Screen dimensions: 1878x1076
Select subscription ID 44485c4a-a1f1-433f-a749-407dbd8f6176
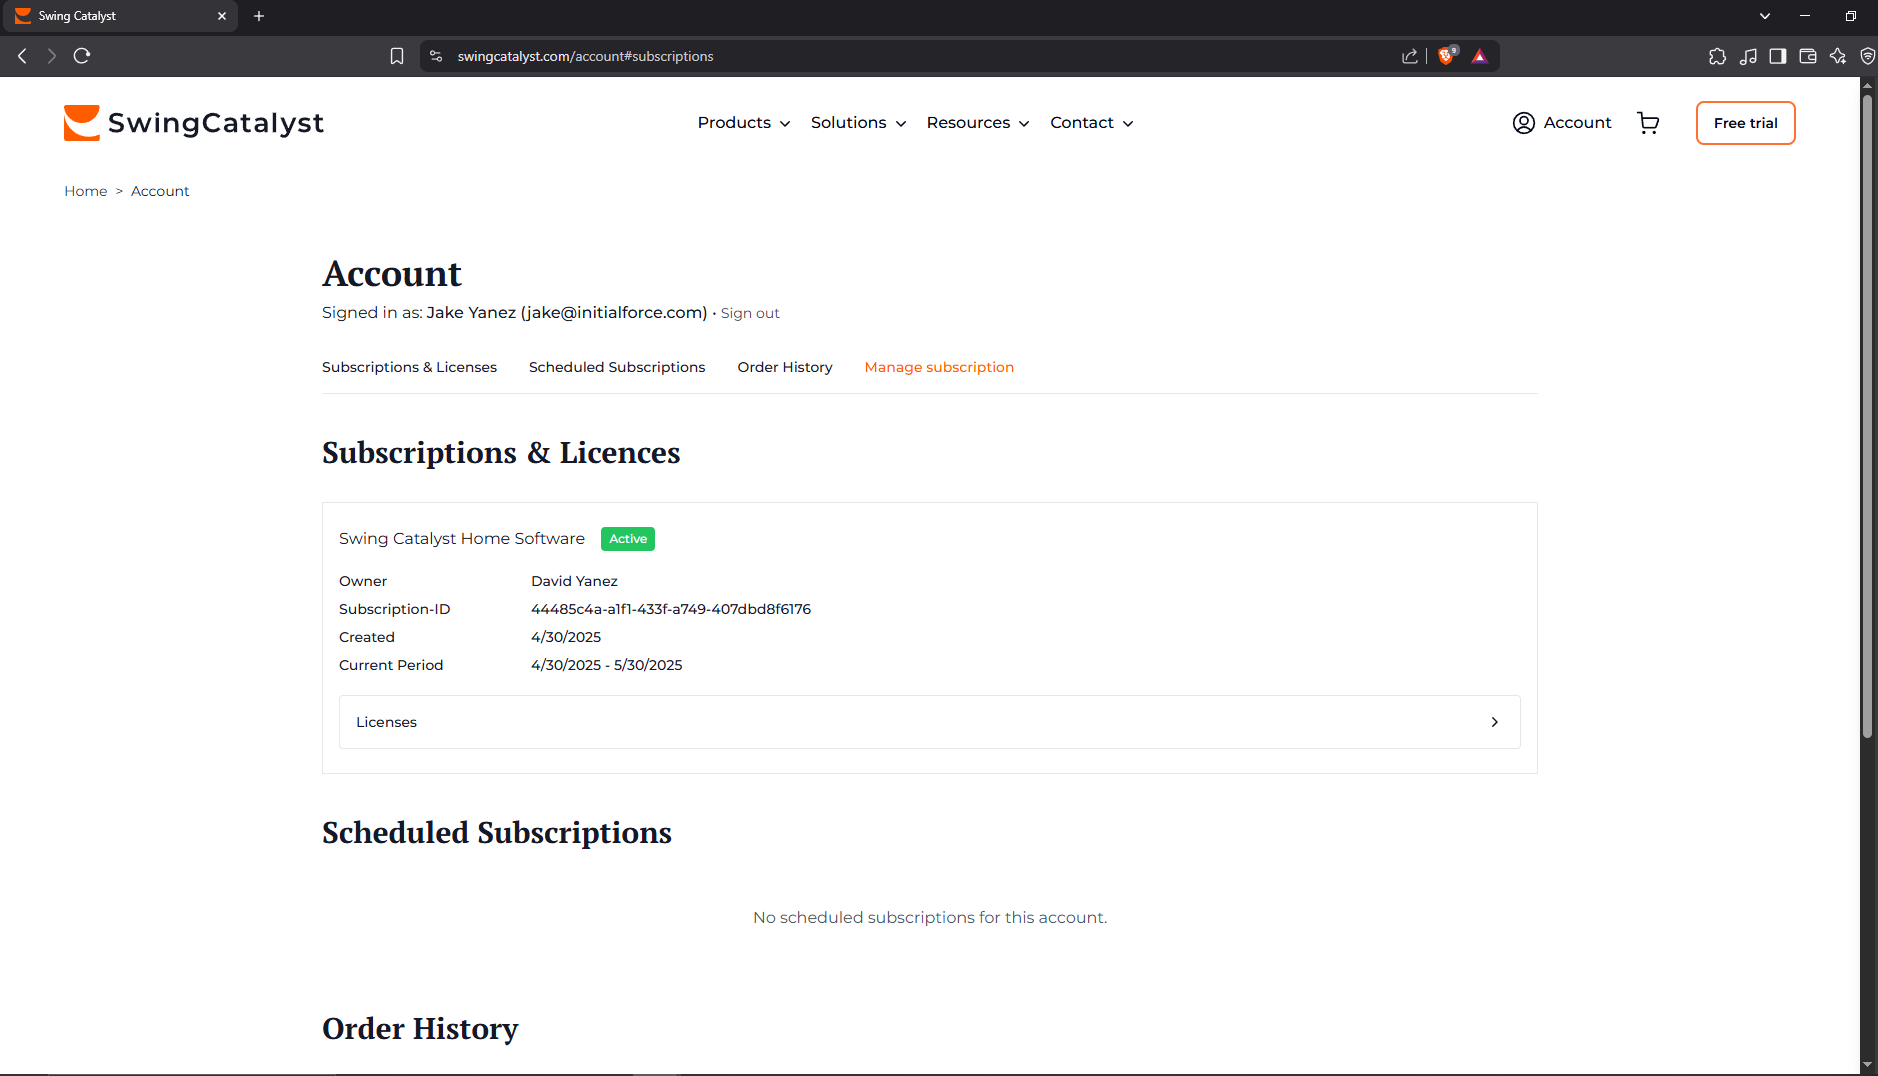tap(671, 609)
